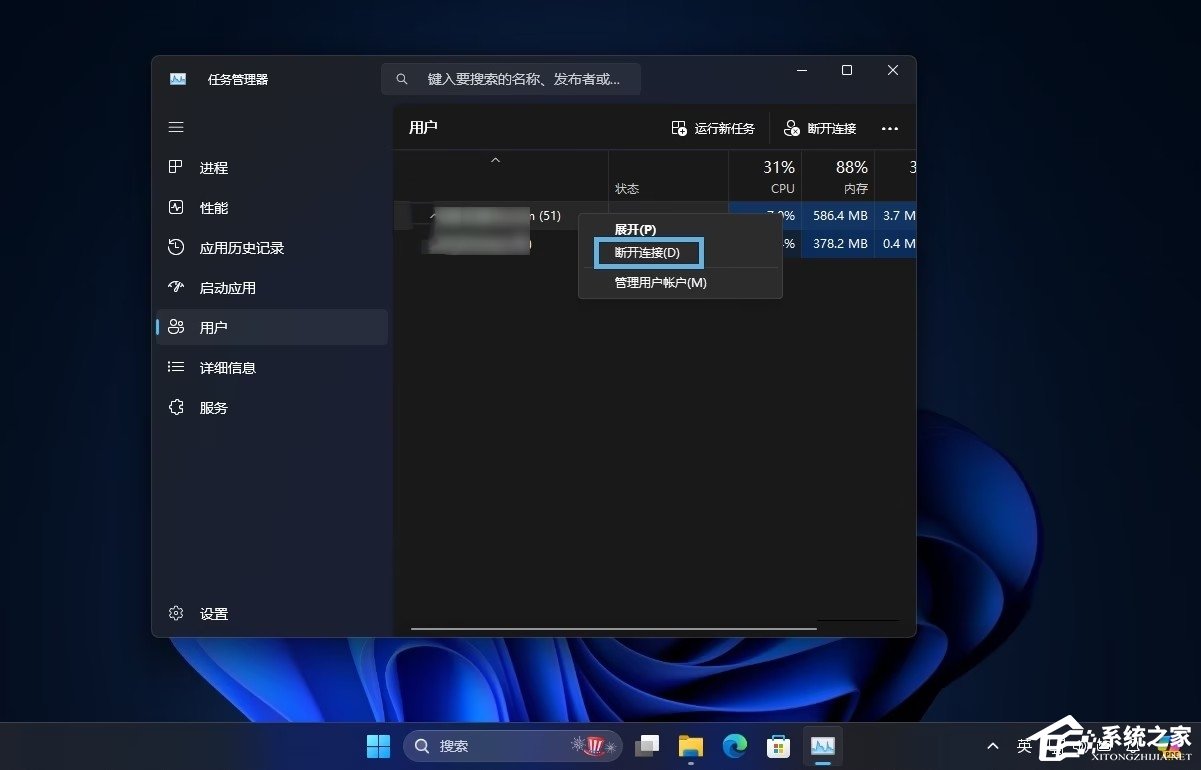Click the Run new task (运行新任务) button
Viewport: 1201px width, 770px height.
coord(713,129)
